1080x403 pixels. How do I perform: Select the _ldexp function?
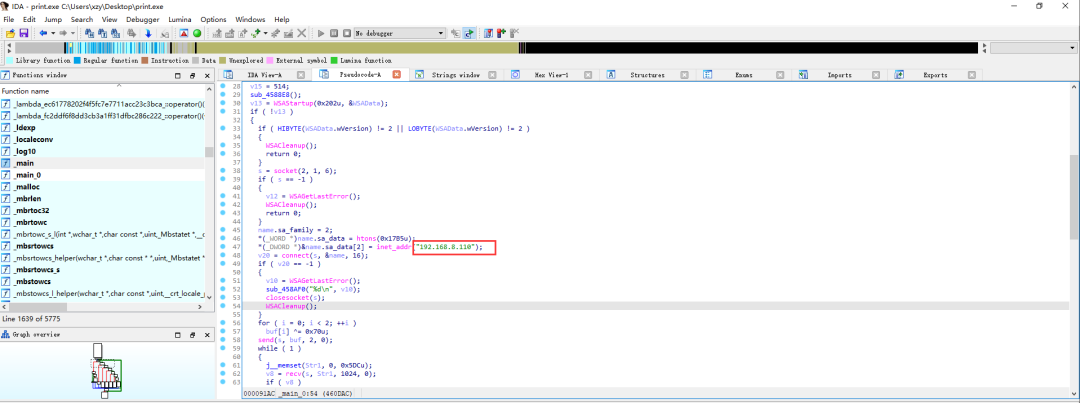[x=102, y=127]
